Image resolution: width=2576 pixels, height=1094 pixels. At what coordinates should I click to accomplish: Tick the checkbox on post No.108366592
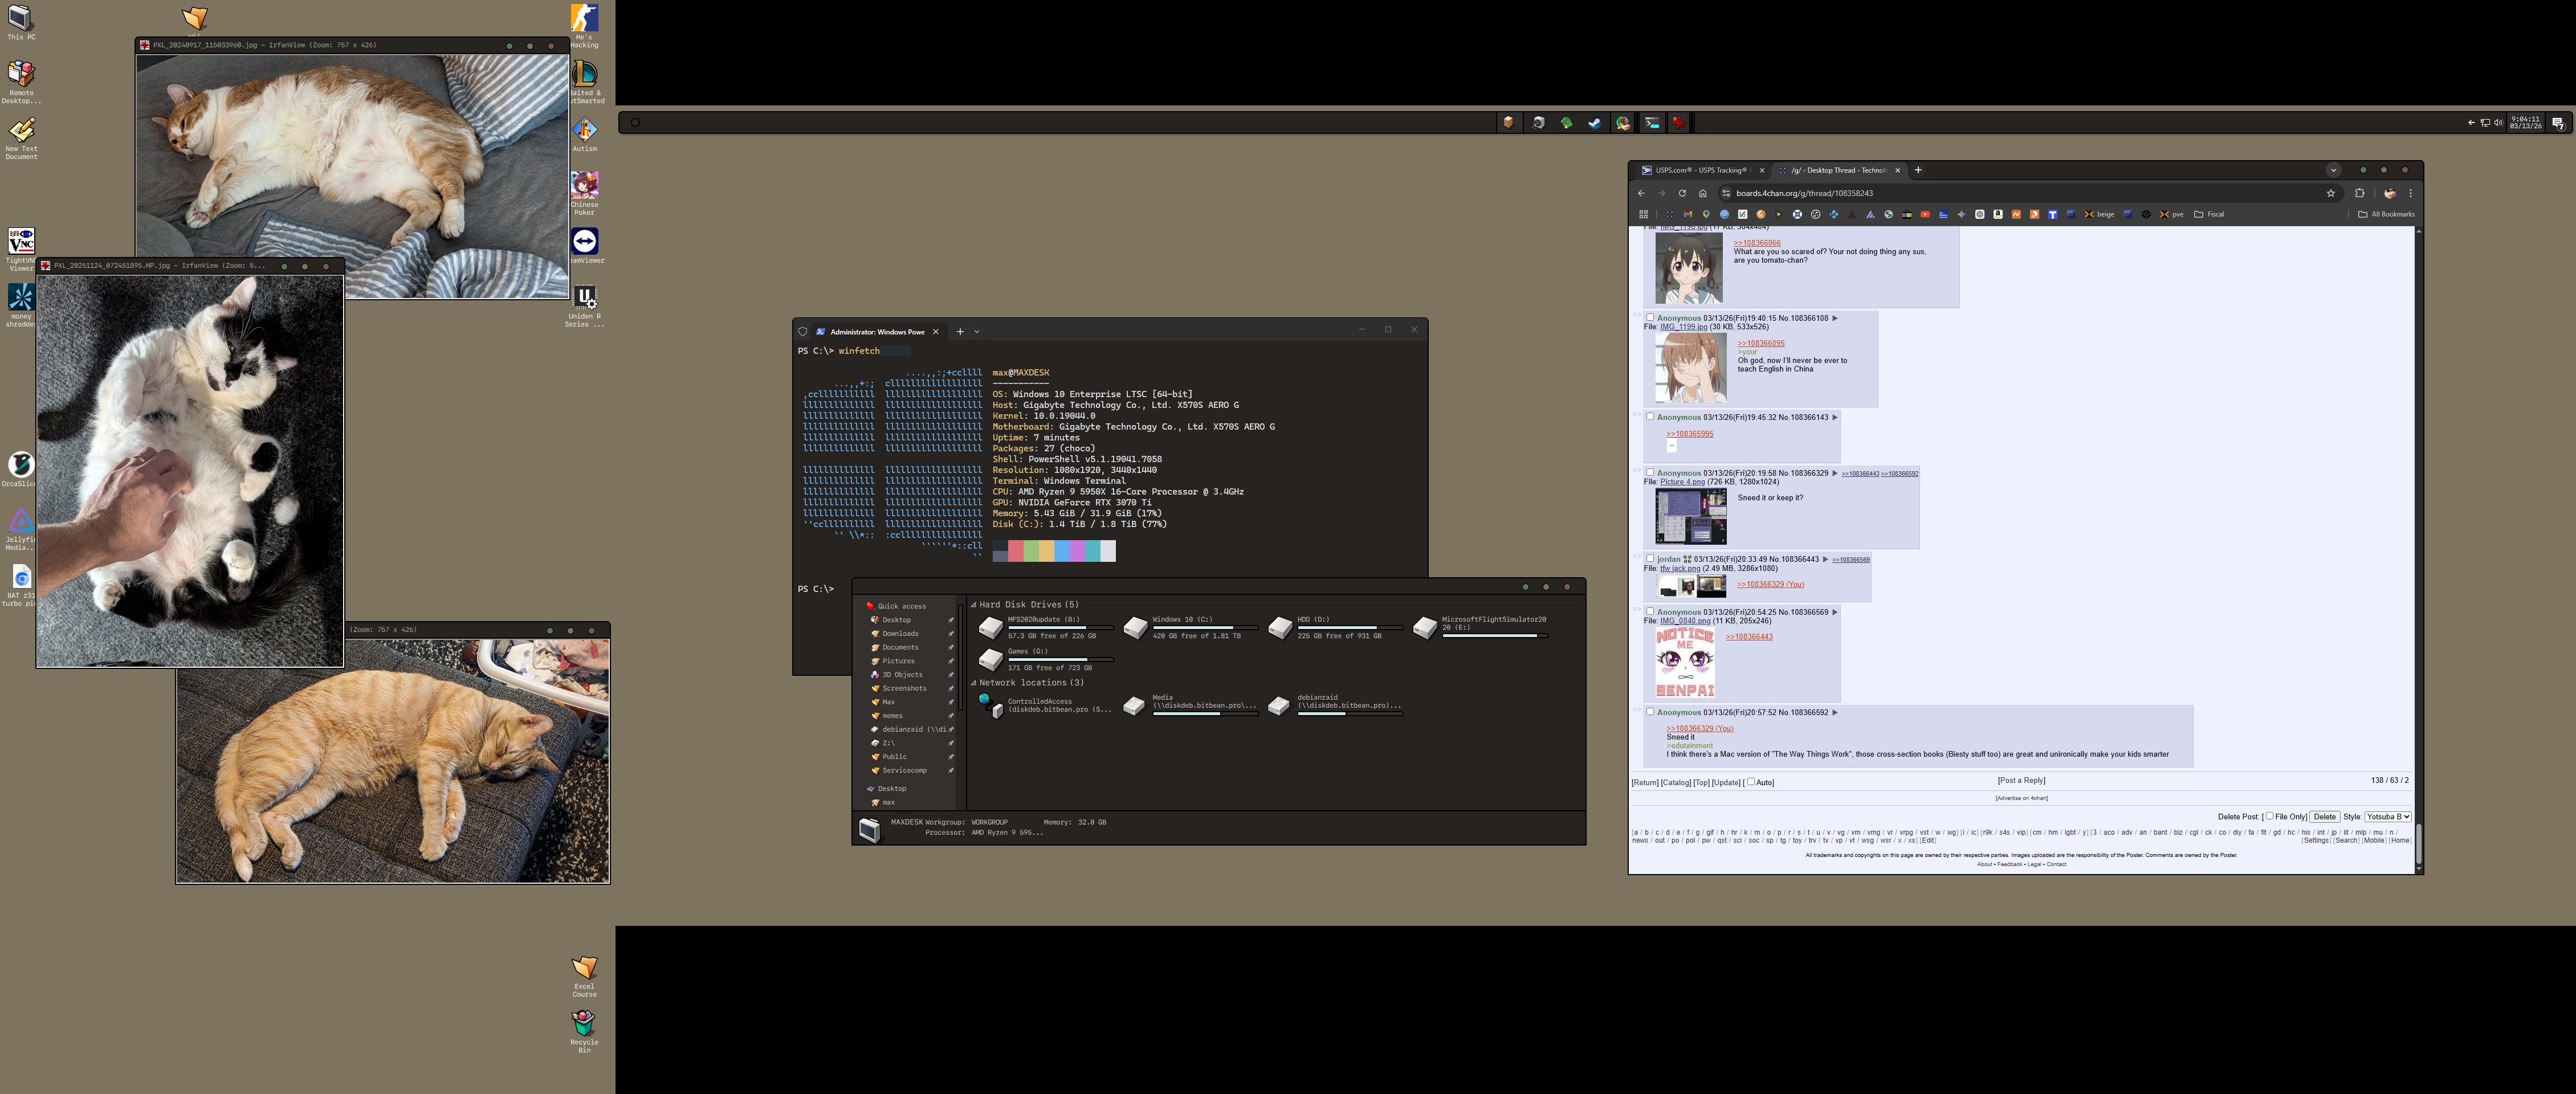pos(1650,711)
